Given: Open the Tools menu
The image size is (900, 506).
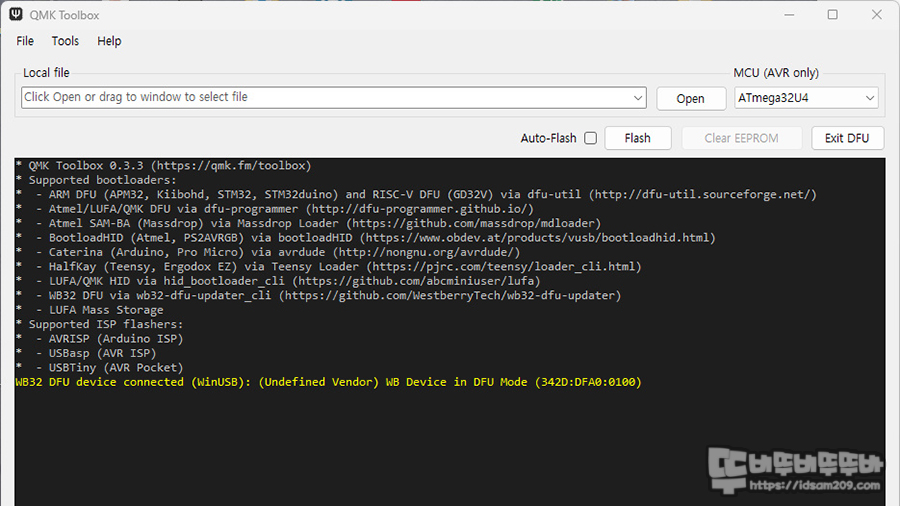Looking at the screenshot, I should pyautogui.click(x=65, y=41).
